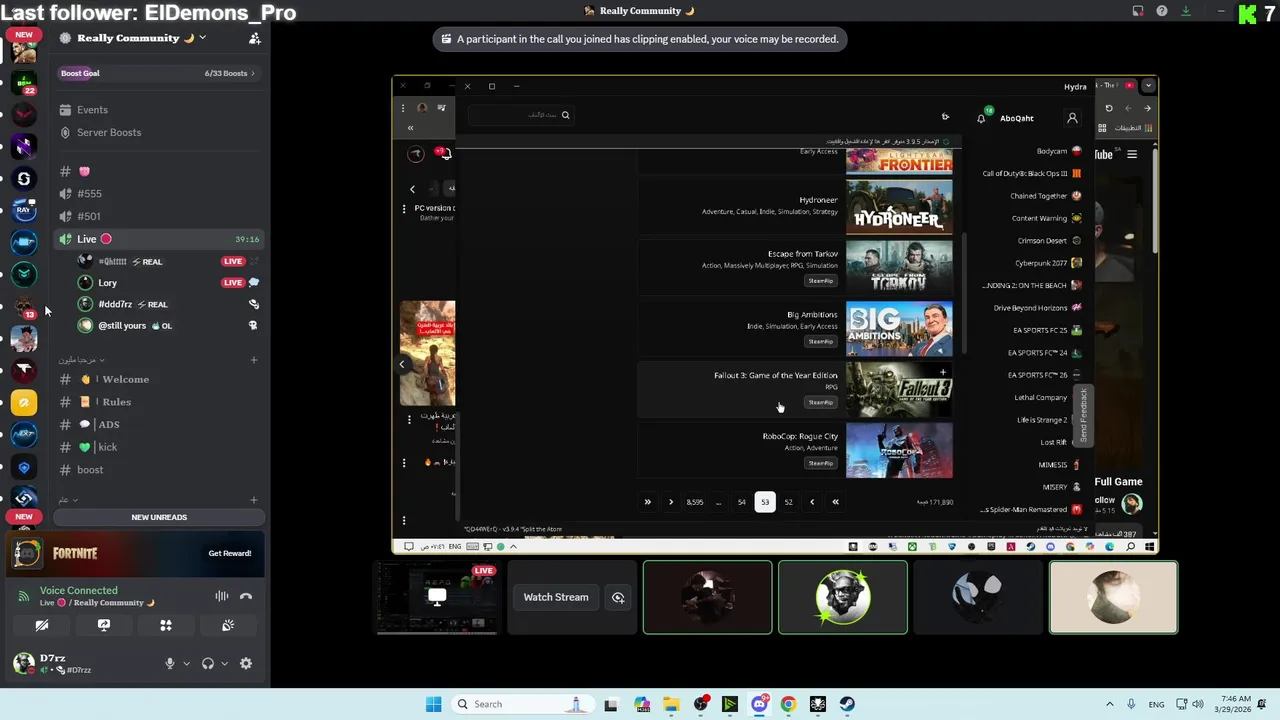Open Hydroneer game entry
Viewport: 1280px width, 720px height.
pyautogui.click(x=796, y=206)
